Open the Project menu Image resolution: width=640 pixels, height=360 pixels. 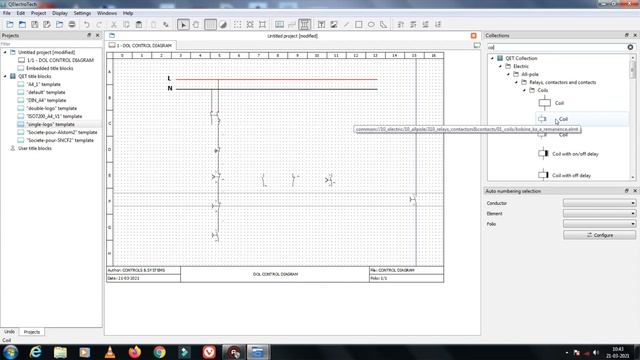[x=38, y=13]
